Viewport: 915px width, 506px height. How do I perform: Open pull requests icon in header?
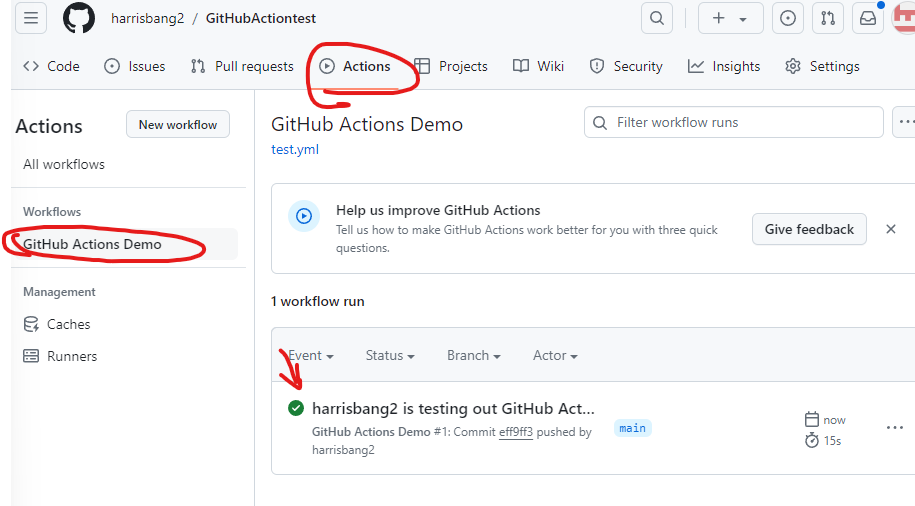[x=827, y=18]
